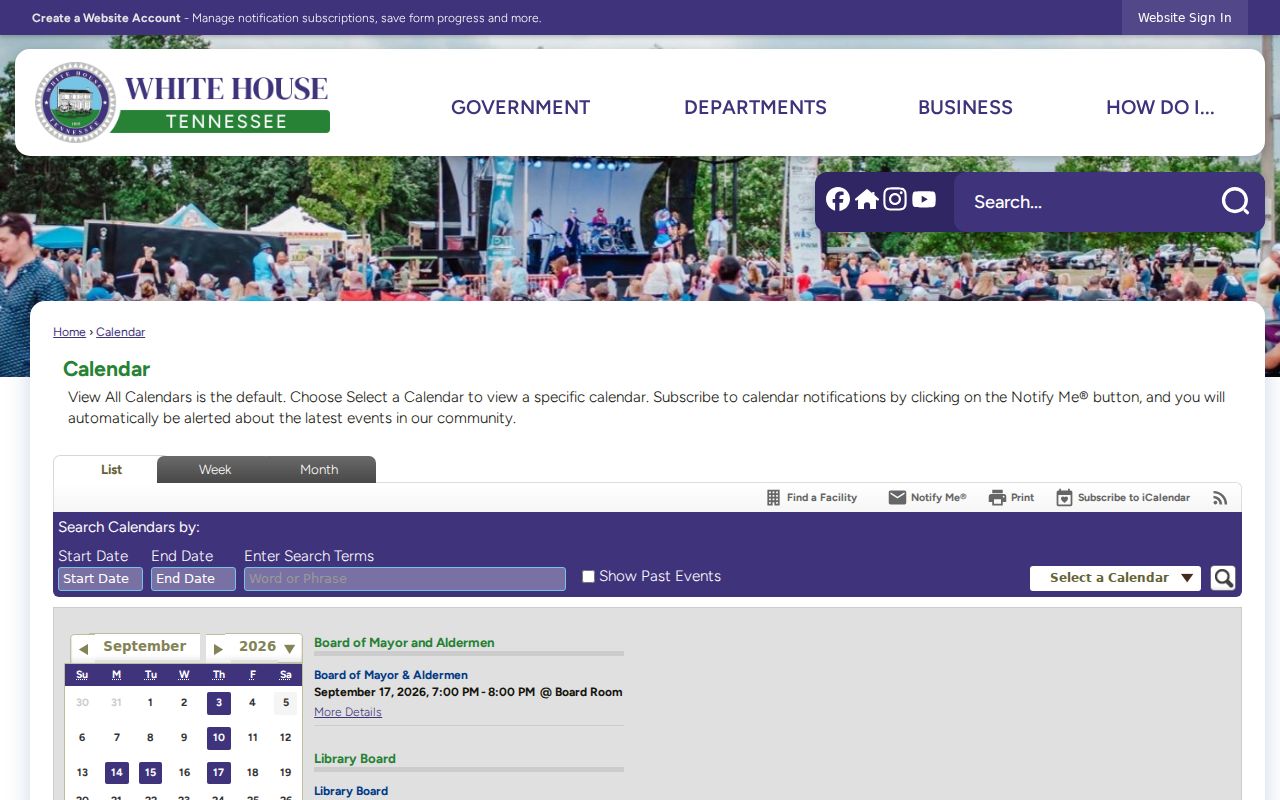Select September 14 in the mini calendar
This screenshot has height=800, width=1280.
(117, 773)
